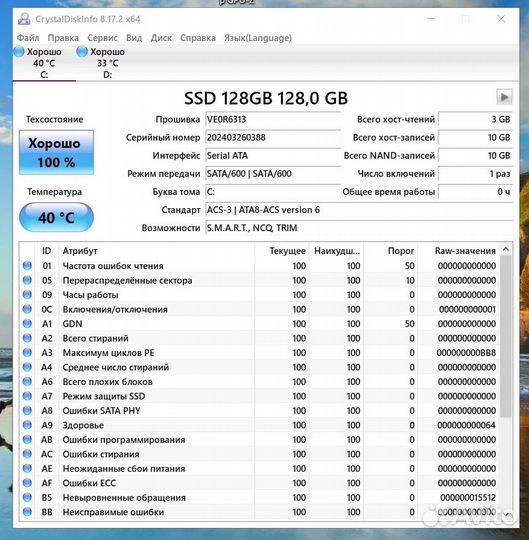
Task: Click status icon for Ошибки программирования row
Action: [27, 439]
